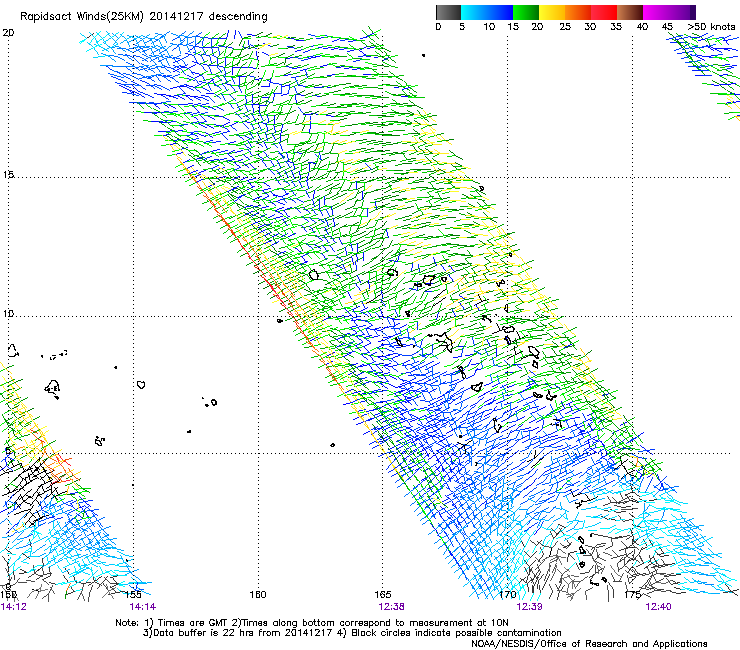Click the latitude label '10' on left axis

coord(8,314)
